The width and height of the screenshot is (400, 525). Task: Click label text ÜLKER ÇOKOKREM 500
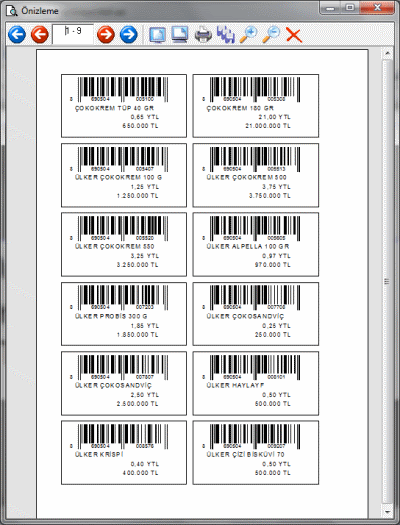[x=246, y=177]
